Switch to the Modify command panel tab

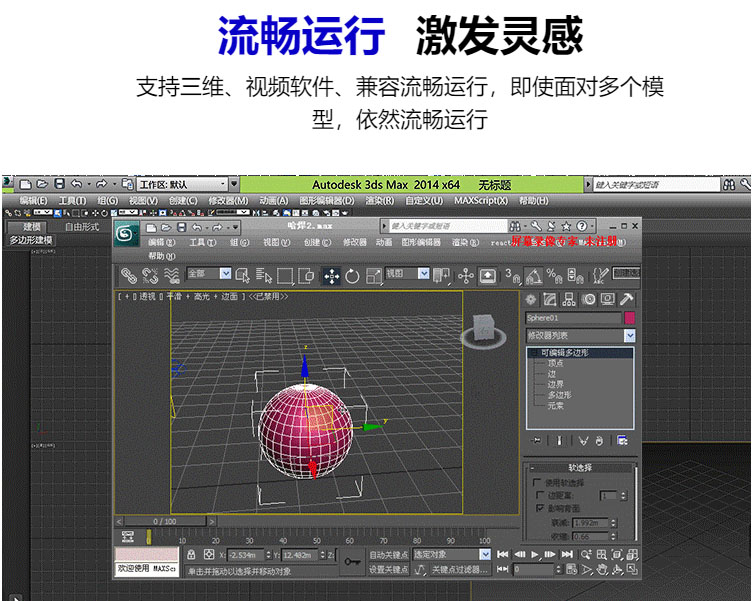[550, 299]
